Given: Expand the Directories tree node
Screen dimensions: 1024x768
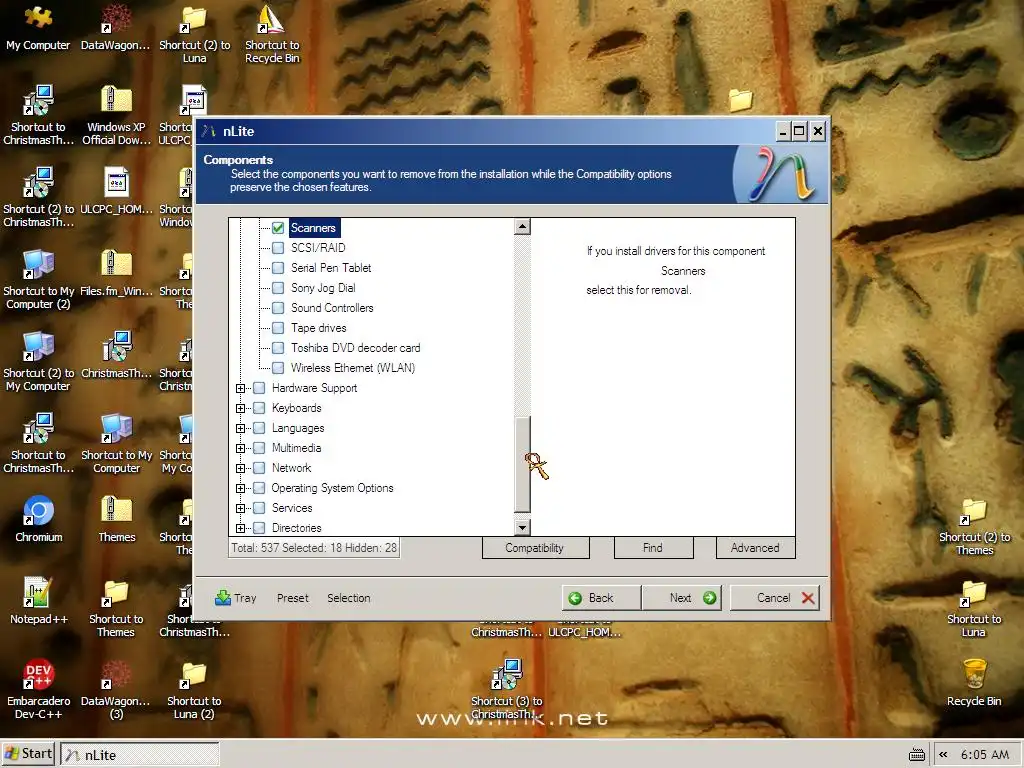Looking at the screenshot, I should click(240, 528).
